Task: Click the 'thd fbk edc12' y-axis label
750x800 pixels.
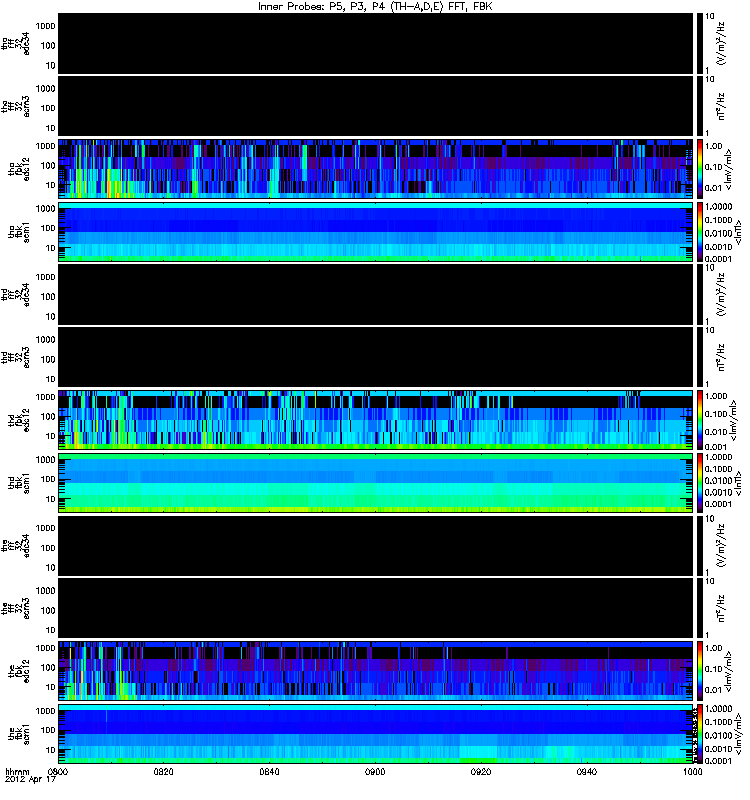Action: [19, 420]
